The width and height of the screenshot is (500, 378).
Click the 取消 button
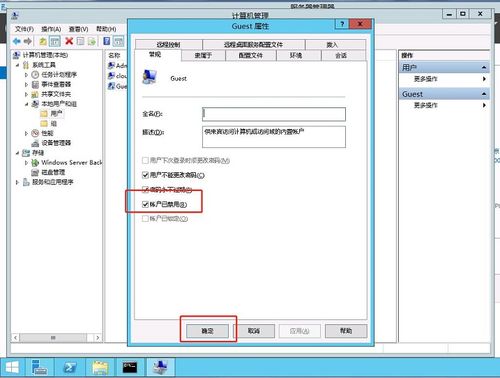tap(254, 331)
